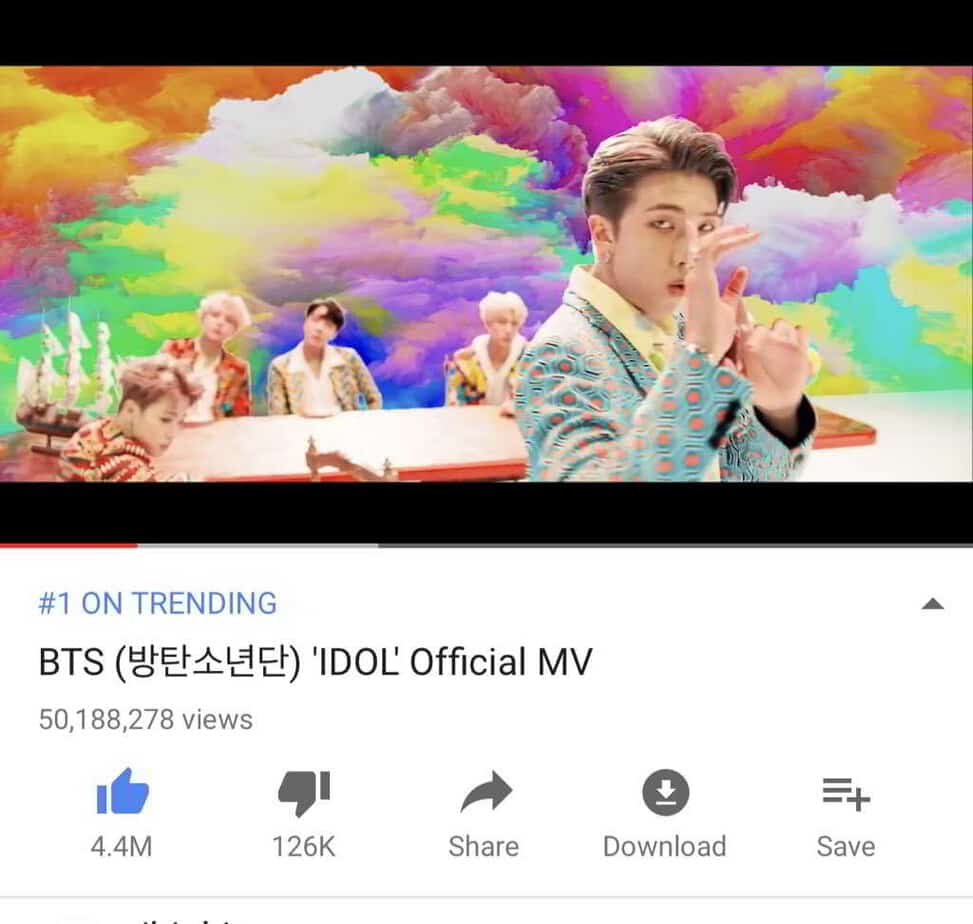Tap the BTS 'IDOL' Official MV title

click(315, 662)
